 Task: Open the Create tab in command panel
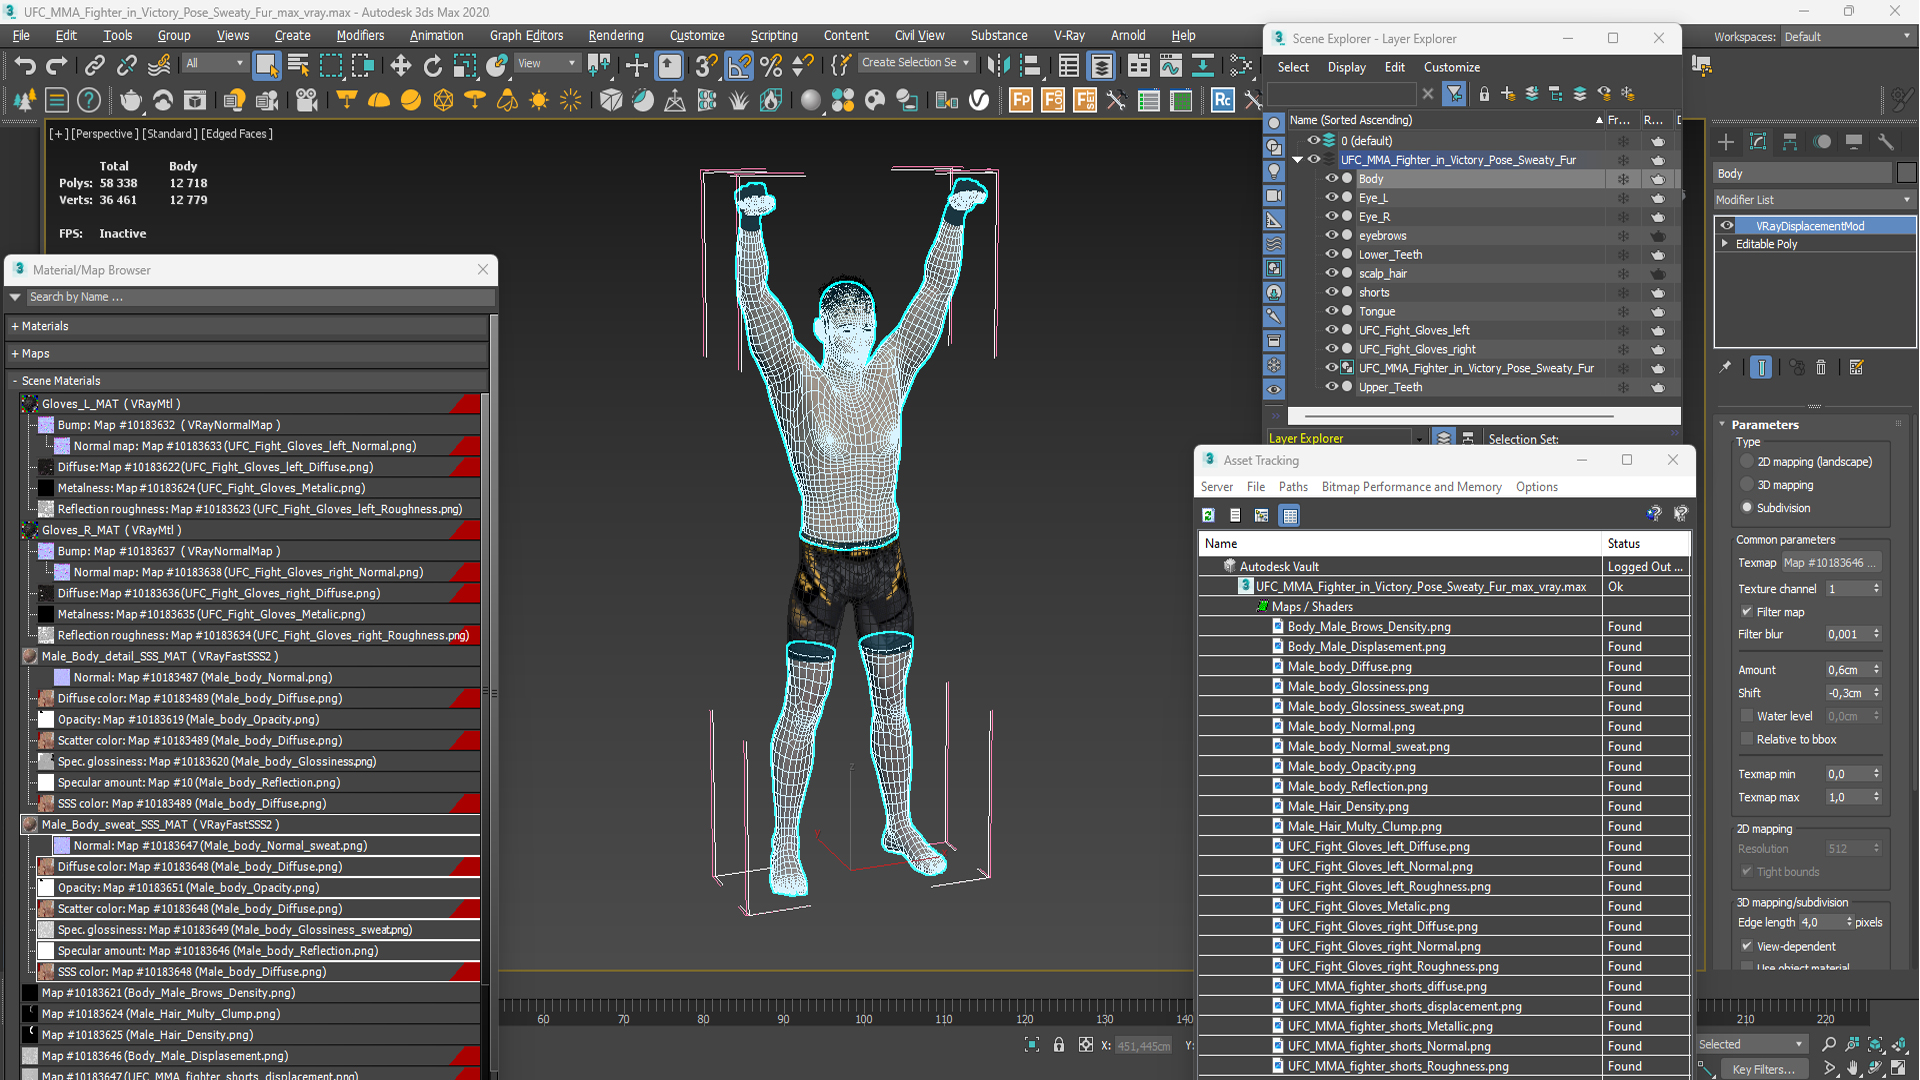tap(1726, 142)
